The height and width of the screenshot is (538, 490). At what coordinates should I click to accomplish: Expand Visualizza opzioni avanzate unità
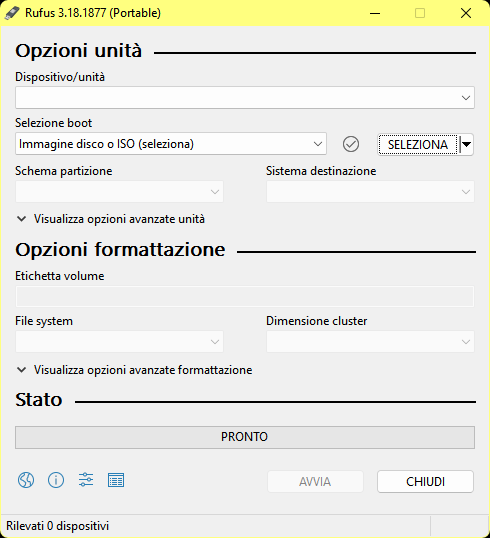click(x=110, y=219)
